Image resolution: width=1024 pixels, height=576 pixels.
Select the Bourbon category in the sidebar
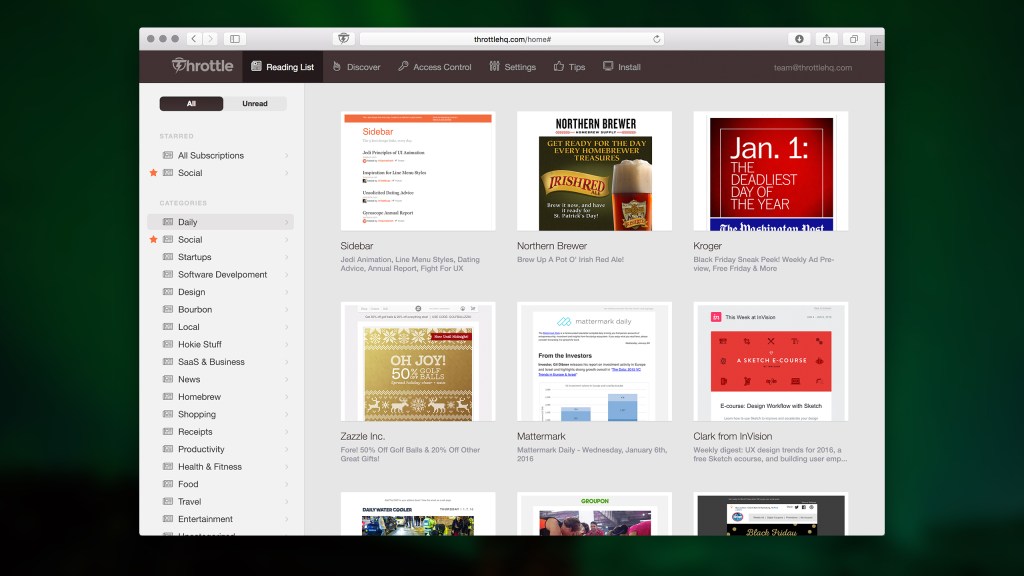point(195,309)
